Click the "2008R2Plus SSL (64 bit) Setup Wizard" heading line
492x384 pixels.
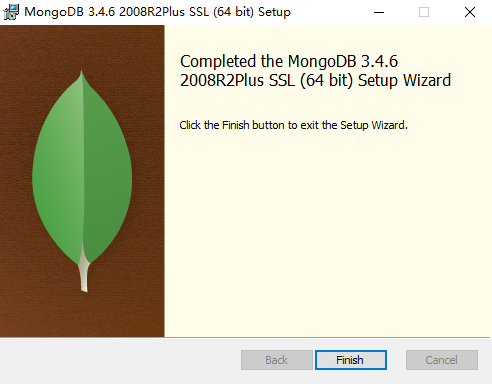click(315, 80)
